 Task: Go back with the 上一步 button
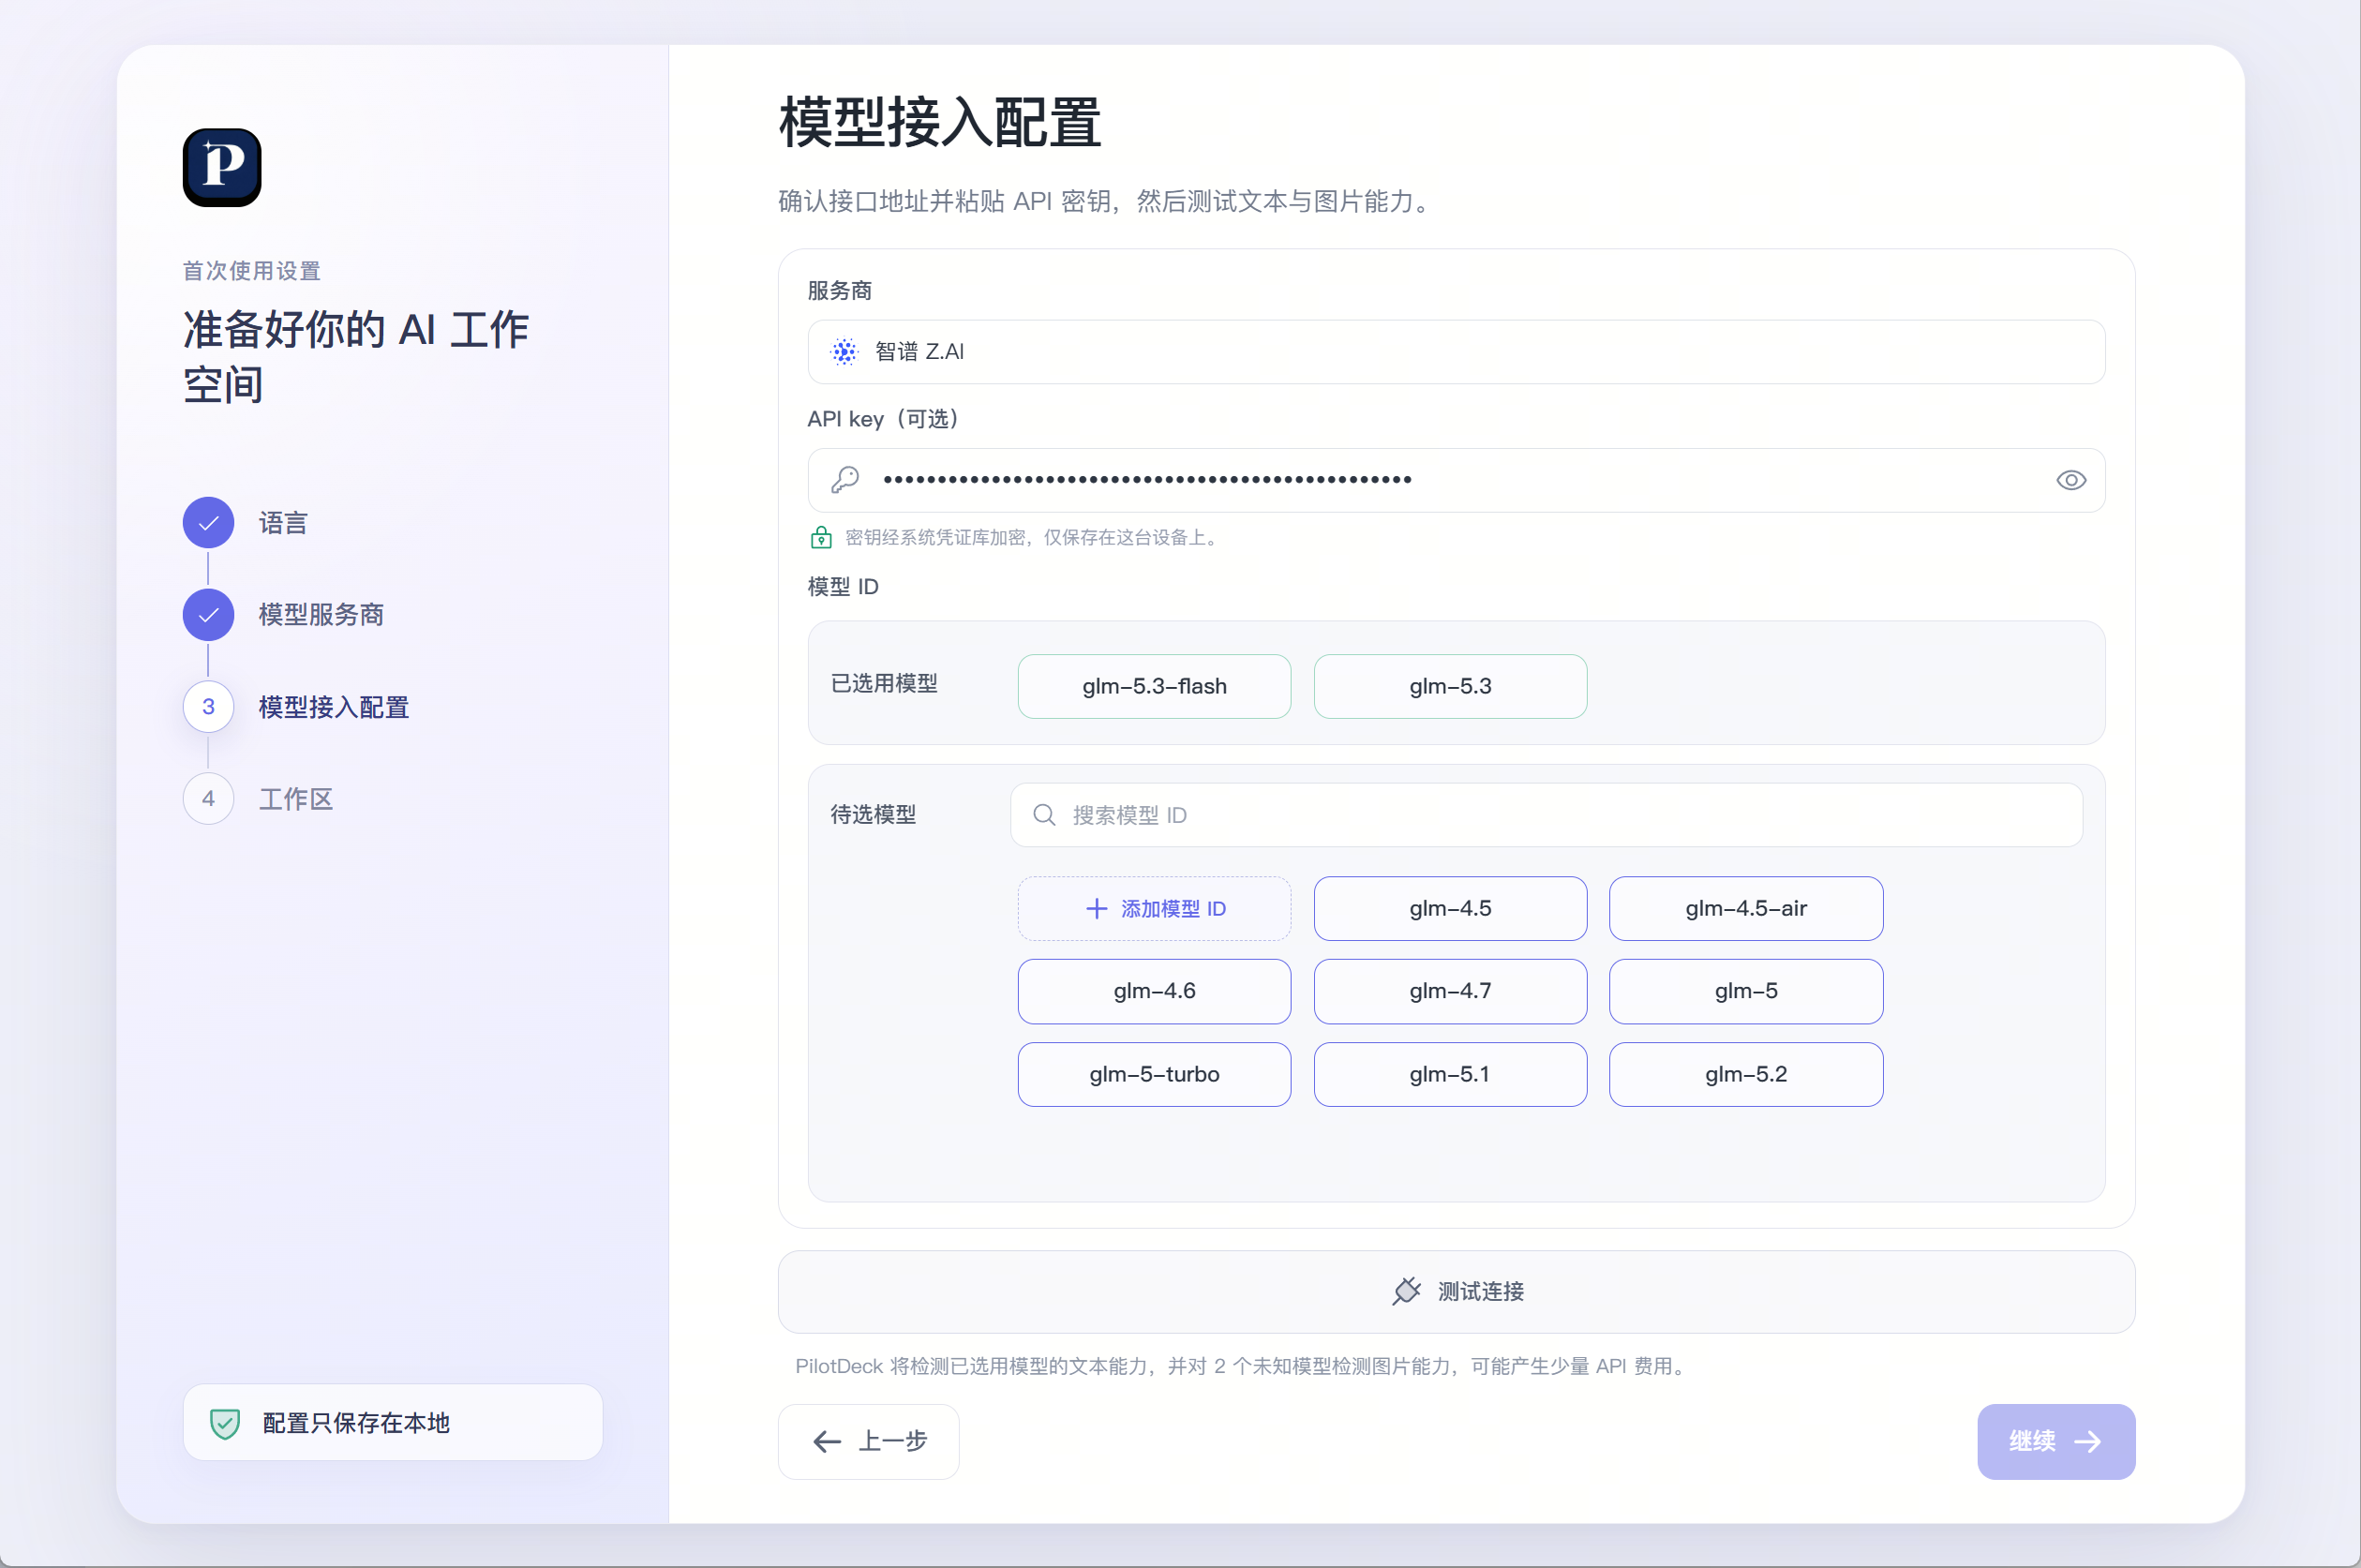coord(868,1442)
